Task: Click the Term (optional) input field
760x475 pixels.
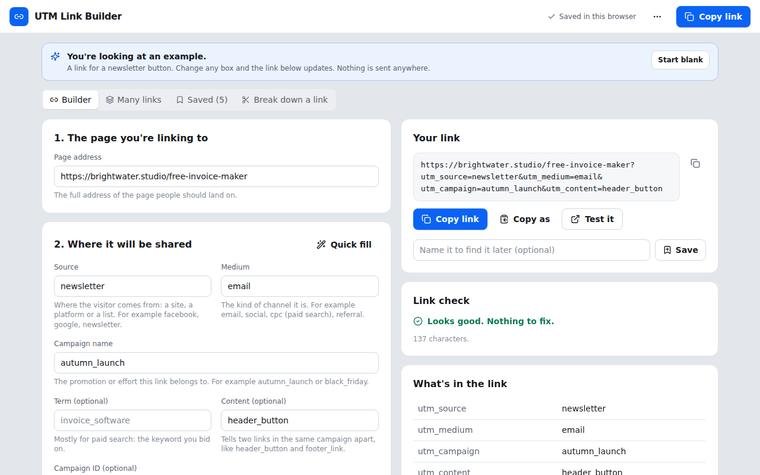Action: click(132, 421)
